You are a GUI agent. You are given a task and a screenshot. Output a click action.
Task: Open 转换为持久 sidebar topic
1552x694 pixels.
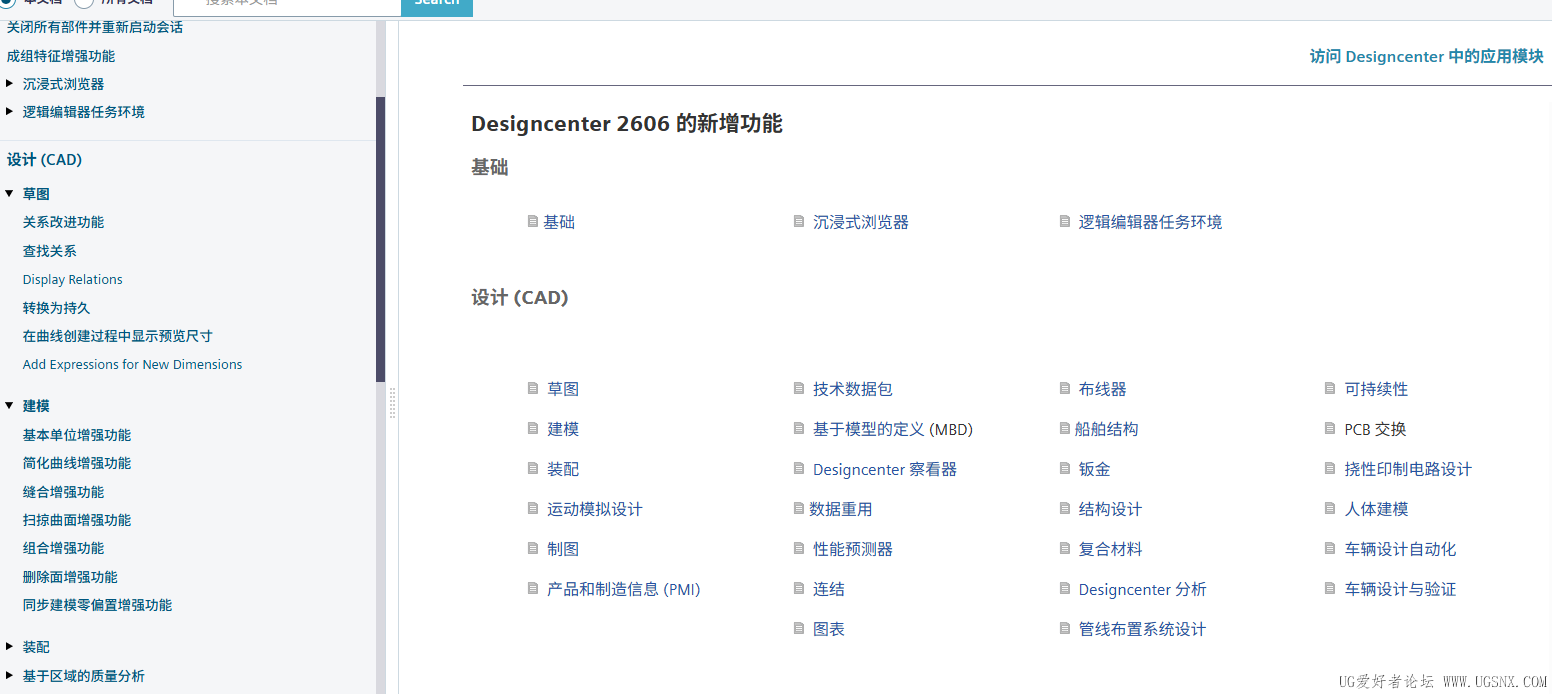[56, 308]
